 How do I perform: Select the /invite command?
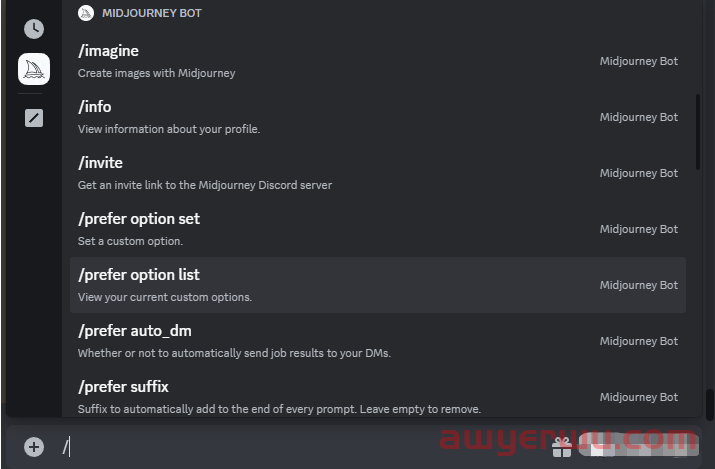tap(378, 173)
